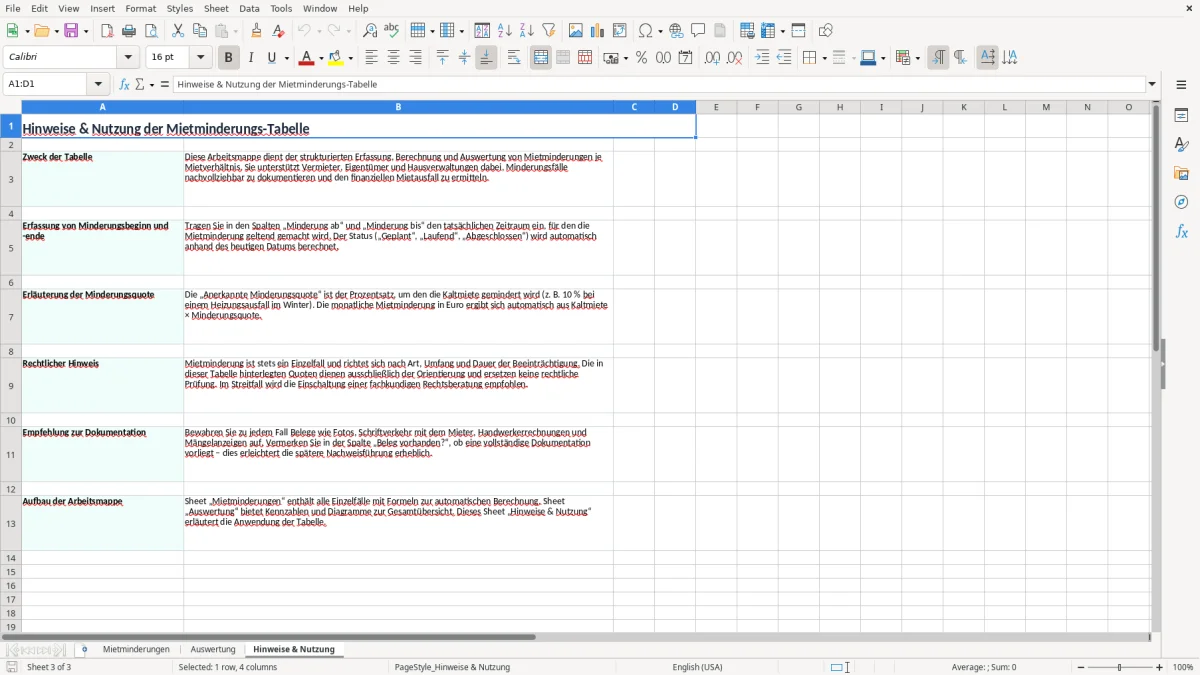1200x675 pixels.
Task: Toggle Align Left
Action: (x=371, y=58)
